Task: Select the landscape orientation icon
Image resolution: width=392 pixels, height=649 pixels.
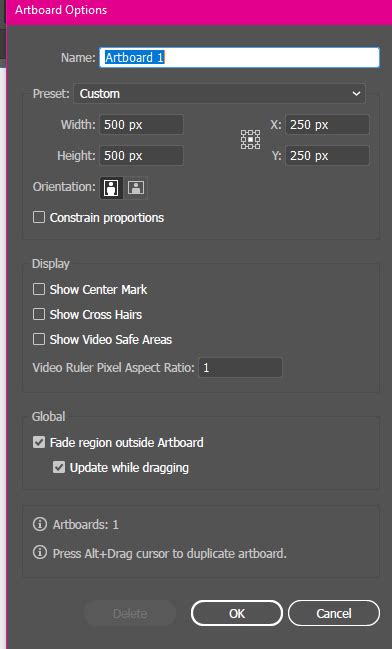Action: click(136, 188)
